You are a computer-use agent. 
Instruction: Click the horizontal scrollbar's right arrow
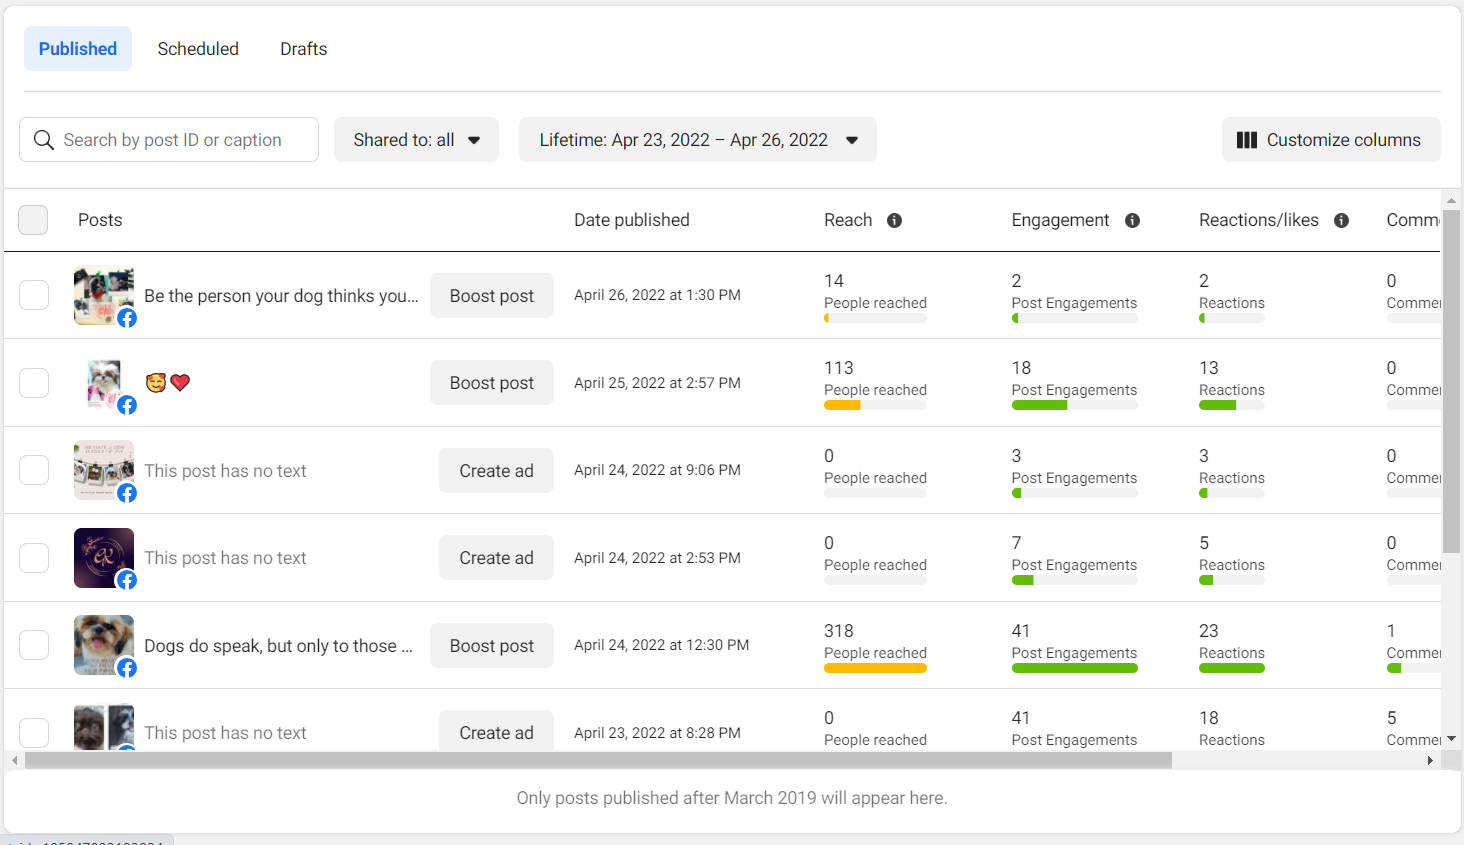point(1430,761)
